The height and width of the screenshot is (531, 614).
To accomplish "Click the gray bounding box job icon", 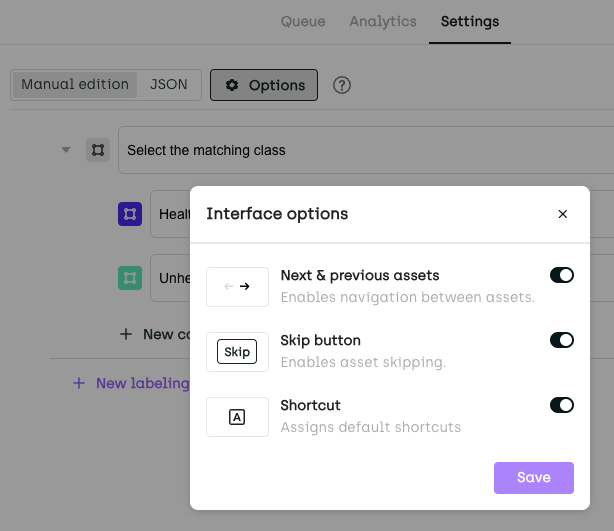I will point(98,150).
